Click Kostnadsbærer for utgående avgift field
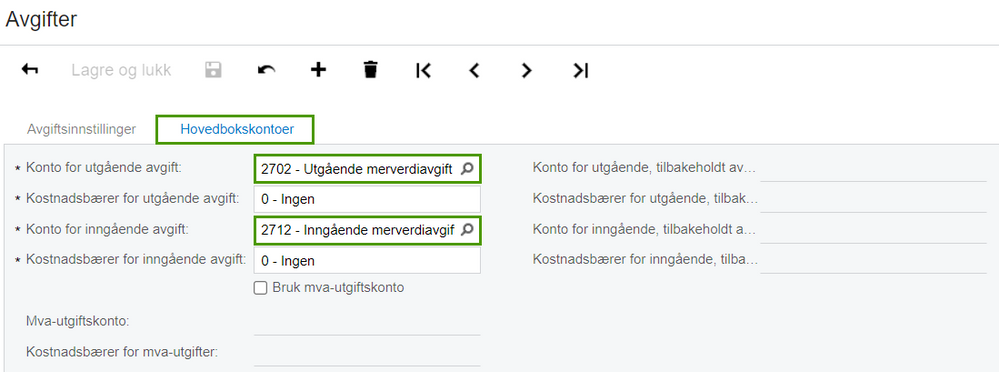The image size is (999, 372). coord(367,199)
